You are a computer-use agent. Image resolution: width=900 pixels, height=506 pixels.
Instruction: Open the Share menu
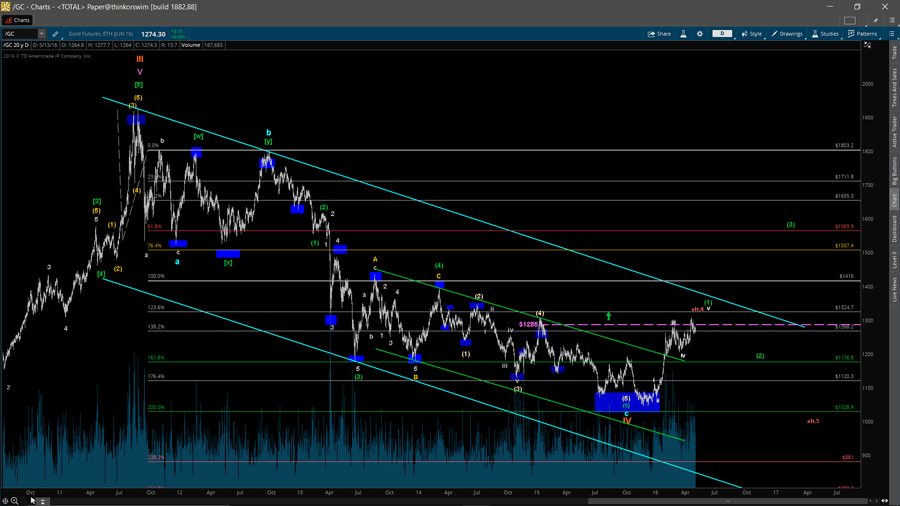tap(659, 34)
